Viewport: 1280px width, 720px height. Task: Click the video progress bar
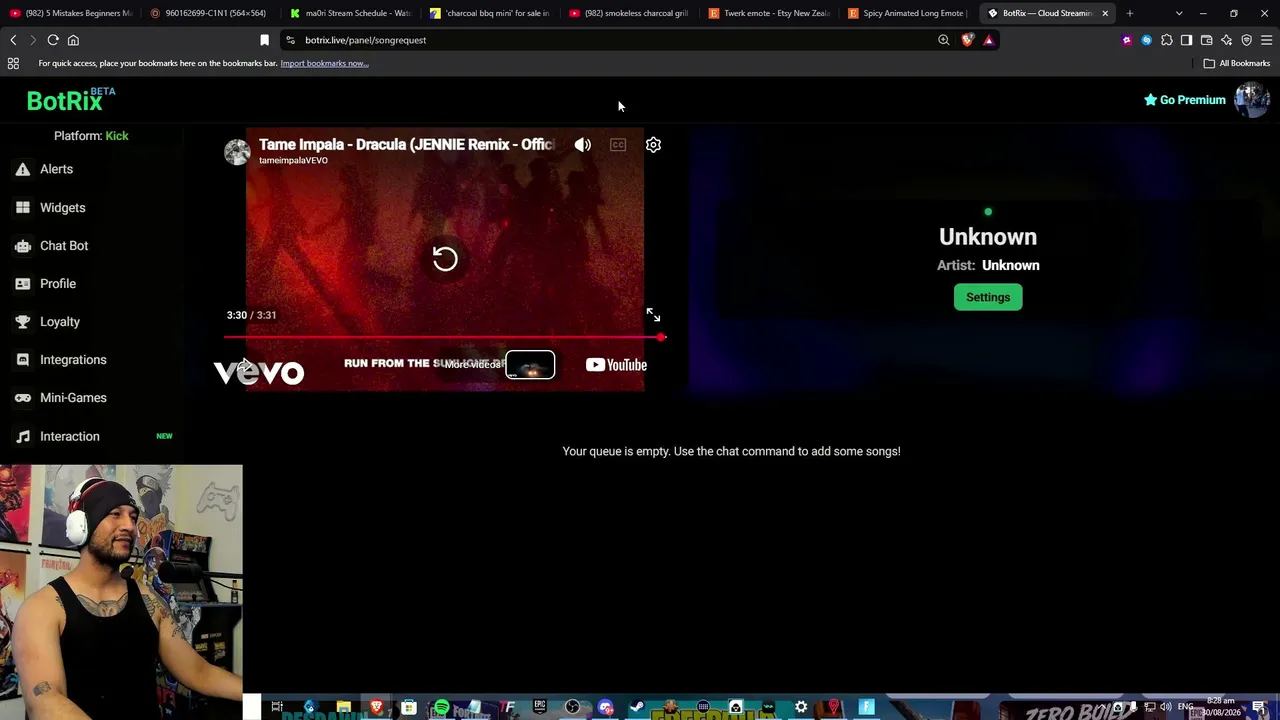[x=444, y=337]
